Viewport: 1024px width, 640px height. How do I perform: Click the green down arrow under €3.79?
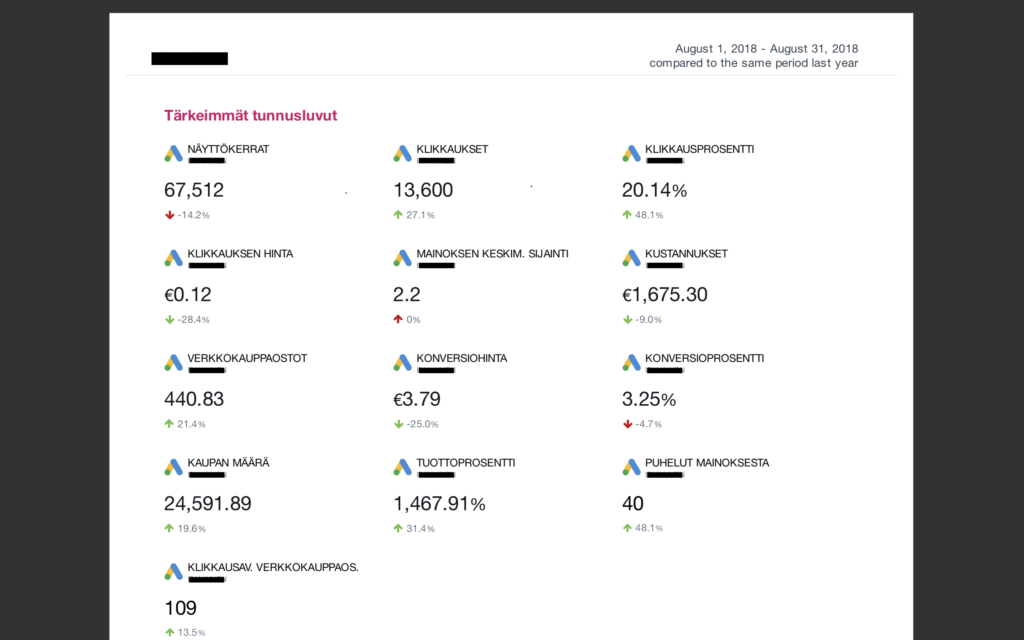click(398, 424)
